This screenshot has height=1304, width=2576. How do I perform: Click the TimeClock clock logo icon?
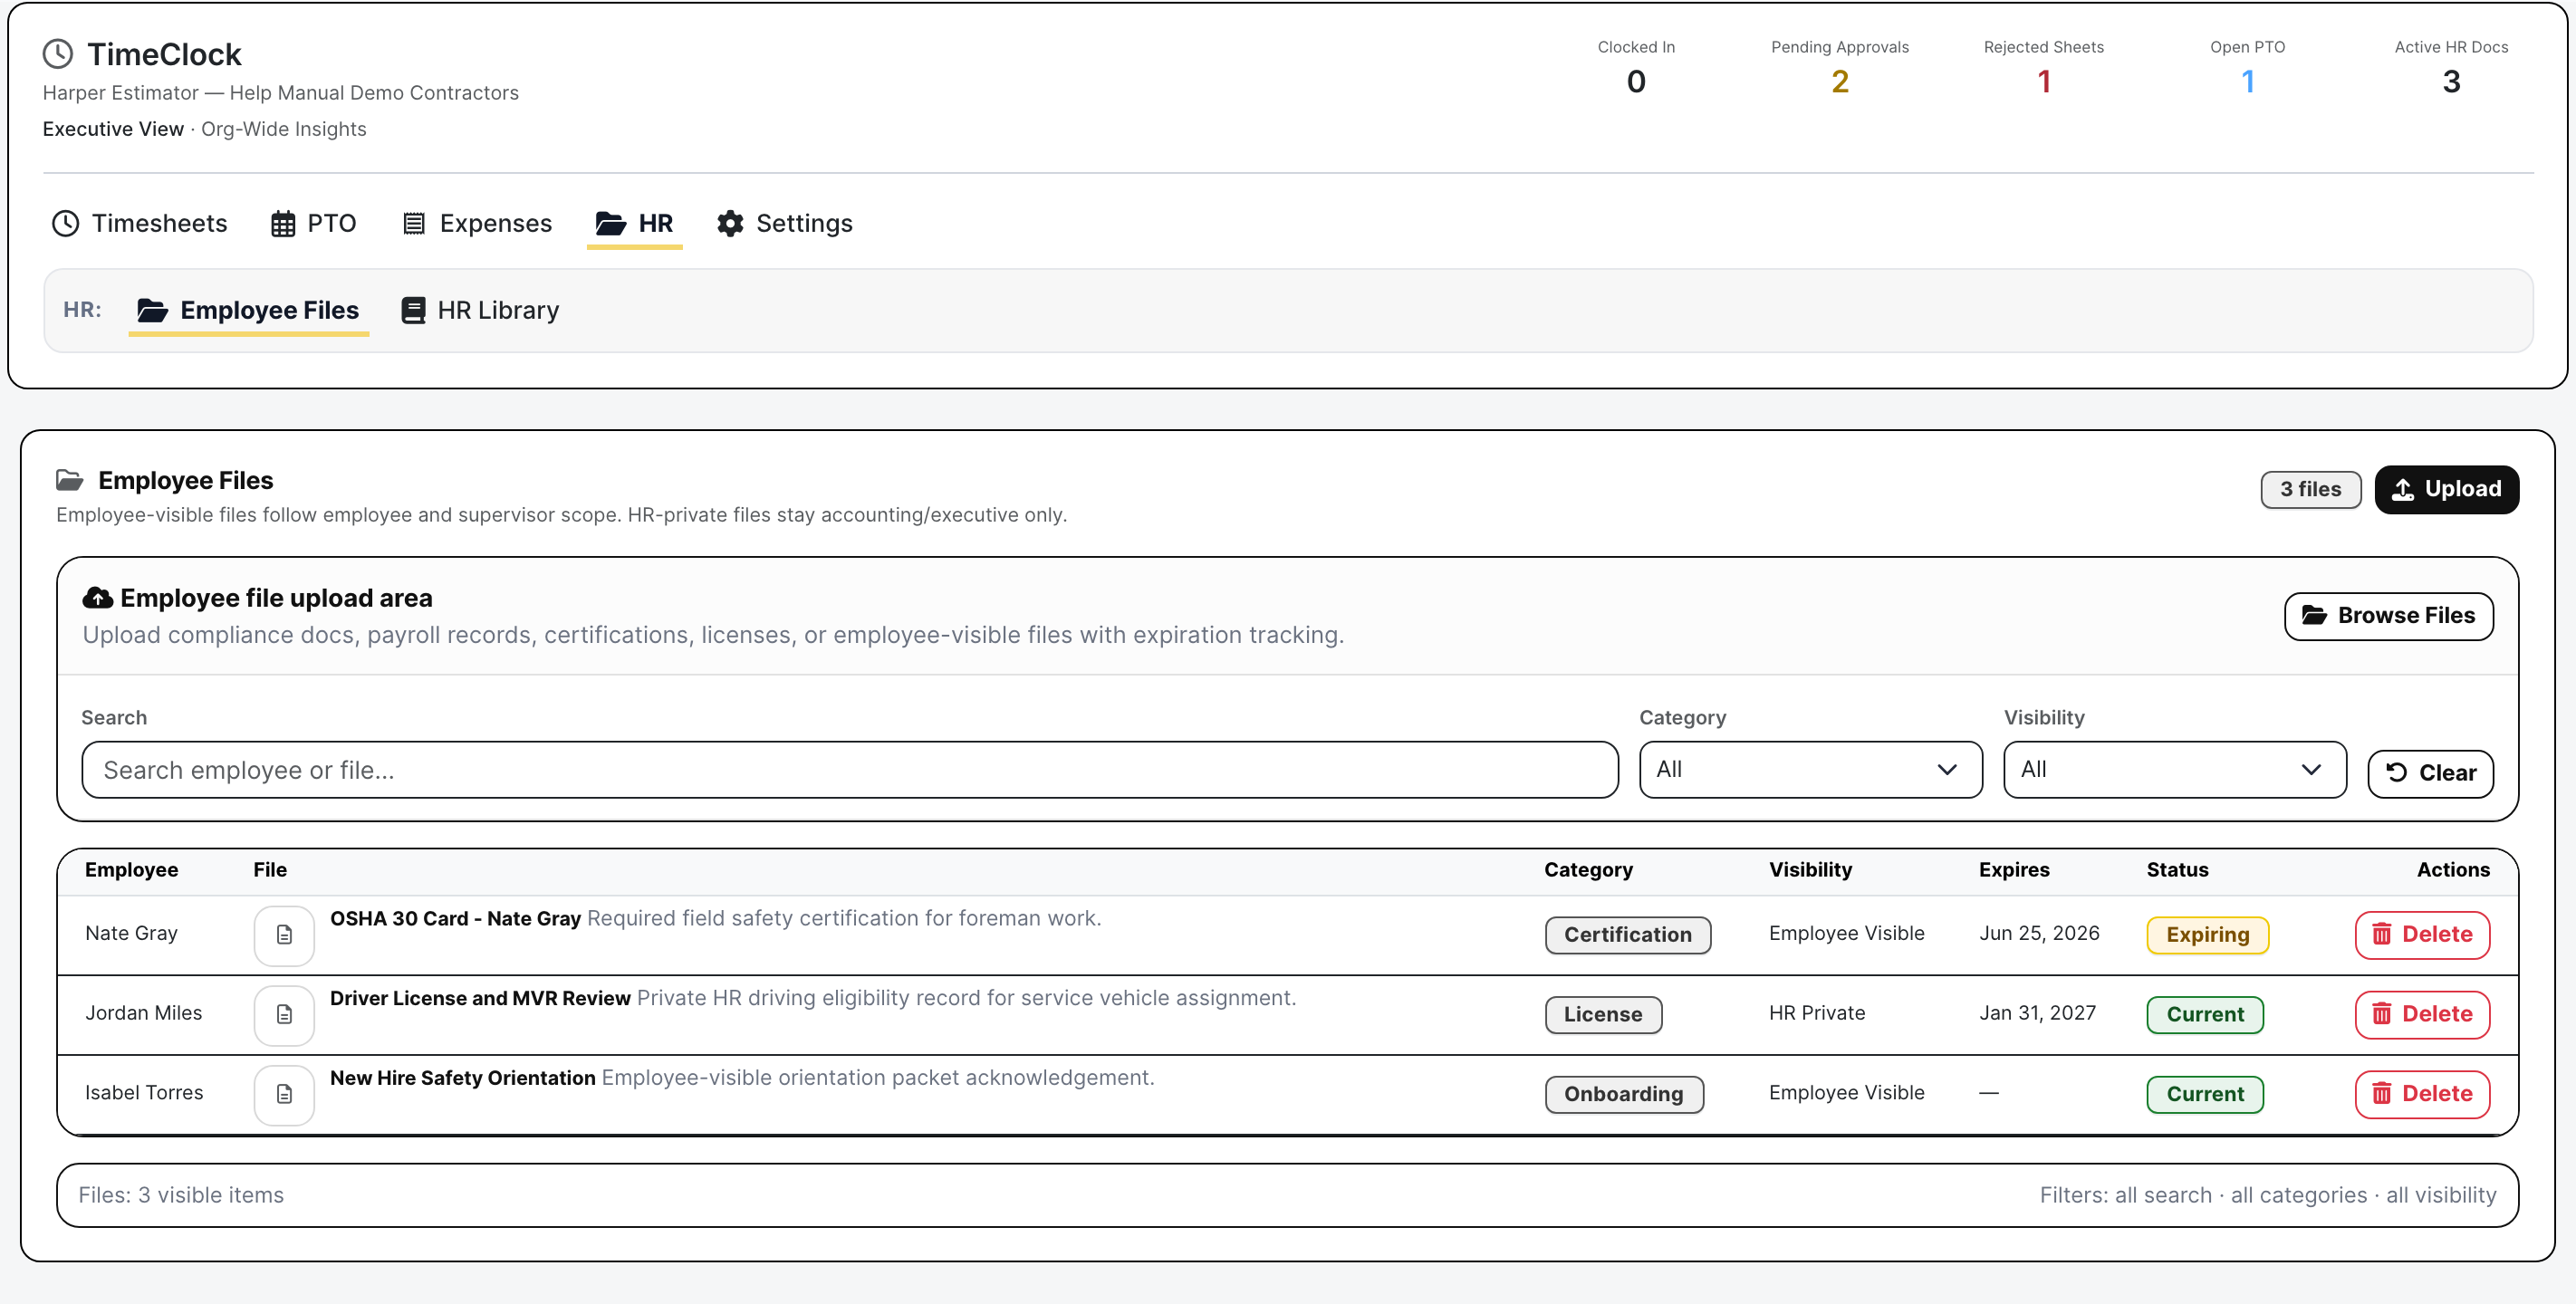pos(58,54)
